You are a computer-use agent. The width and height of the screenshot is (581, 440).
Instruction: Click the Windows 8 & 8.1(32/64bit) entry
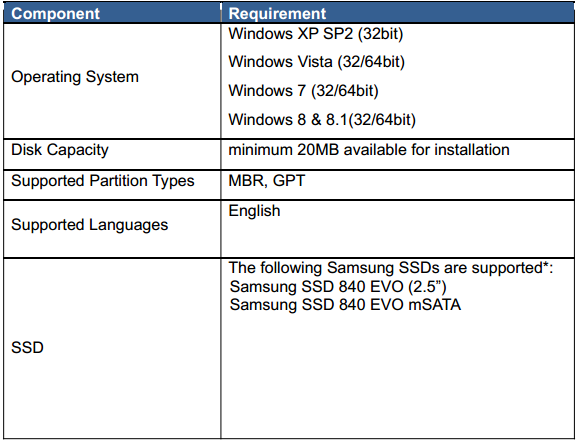322,120
